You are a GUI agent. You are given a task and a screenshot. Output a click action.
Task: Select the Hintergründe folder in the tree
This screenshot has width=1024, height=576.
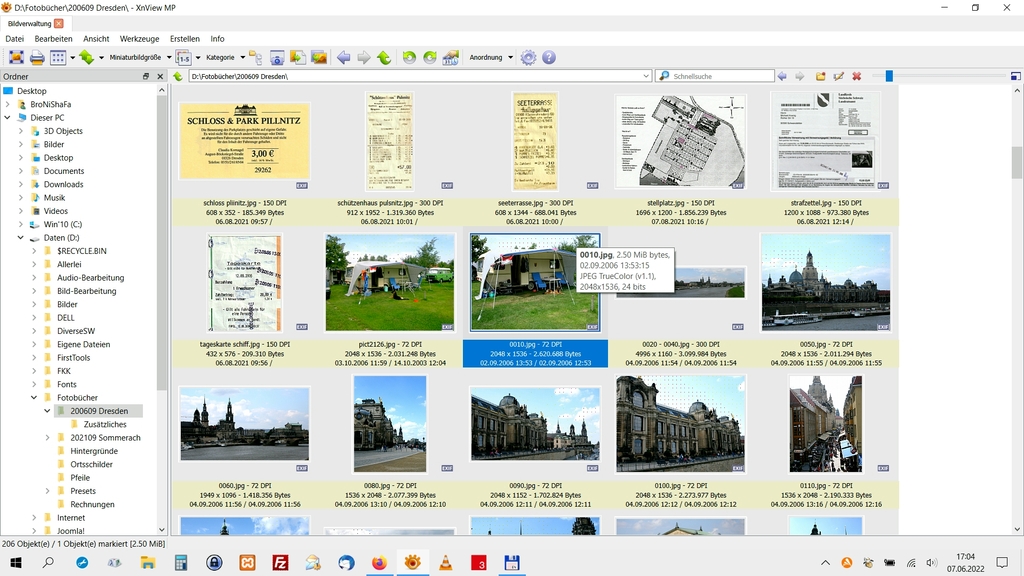[94, 451]
